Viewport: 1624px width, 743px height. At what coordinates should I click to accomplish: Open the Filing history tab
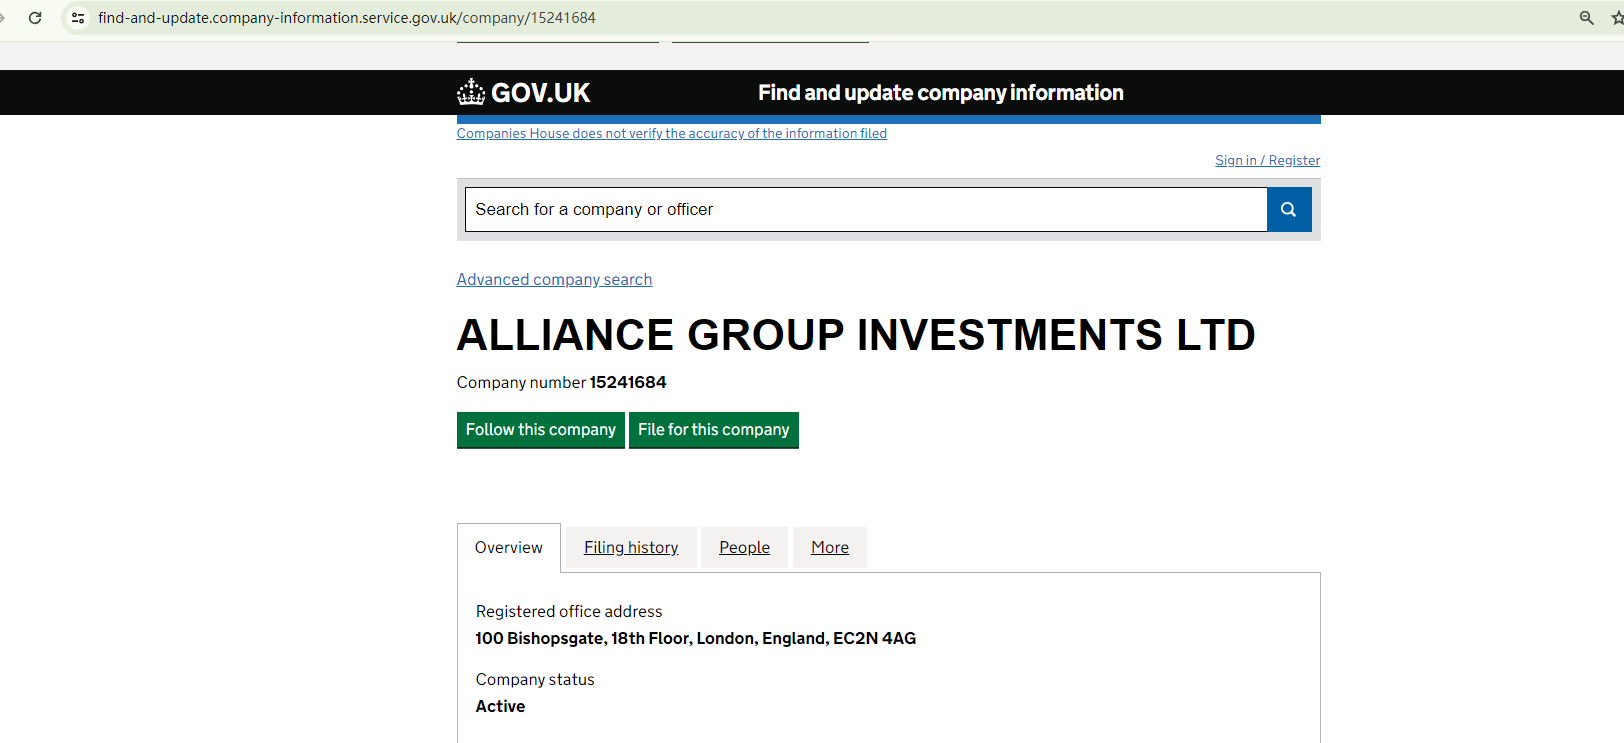pyautogui.click(x=631, y=548)
